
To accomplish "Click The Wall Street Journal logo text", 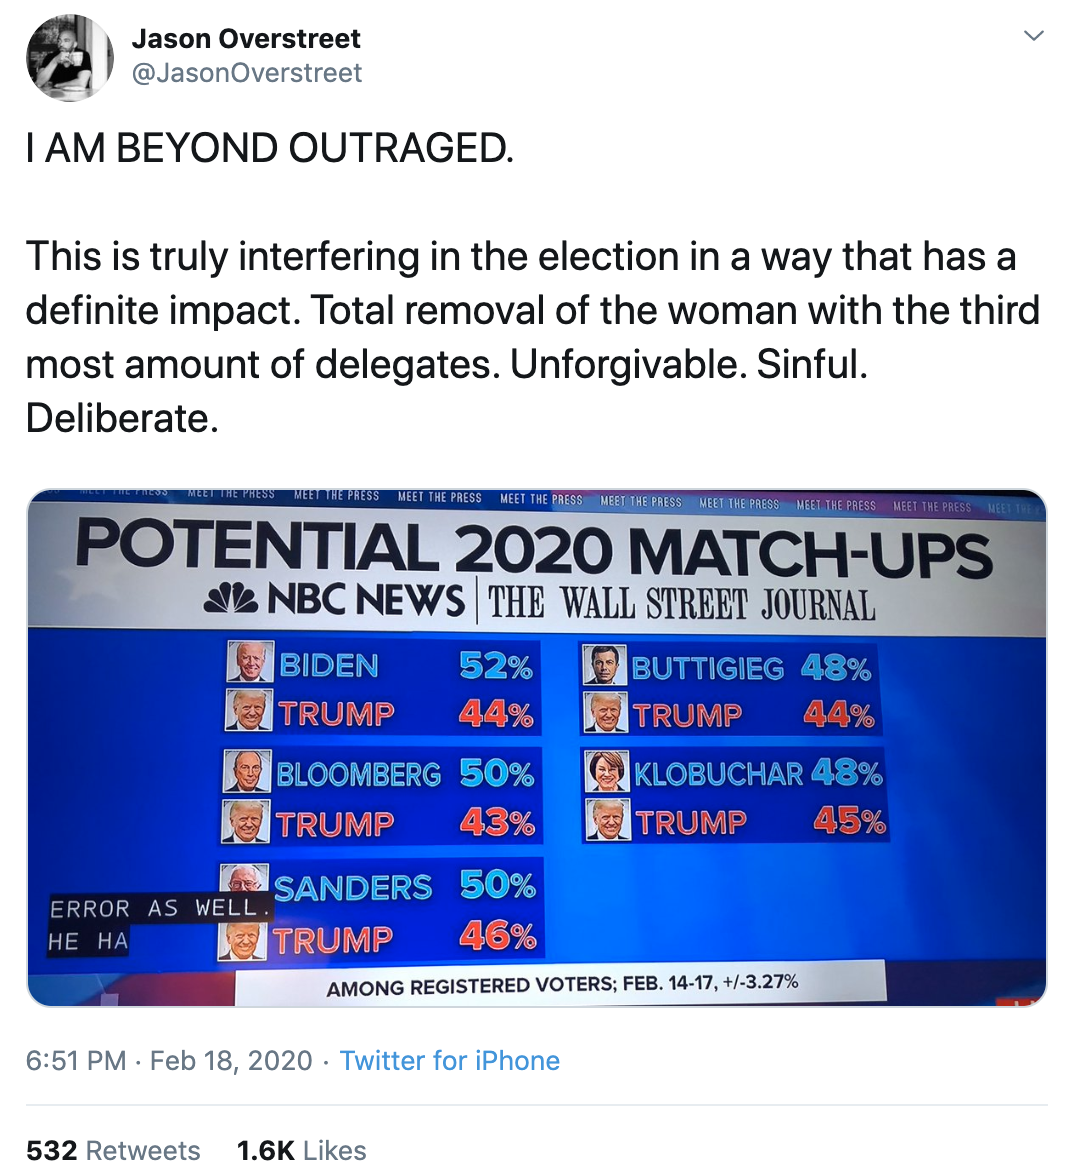I will click(681, 603).
